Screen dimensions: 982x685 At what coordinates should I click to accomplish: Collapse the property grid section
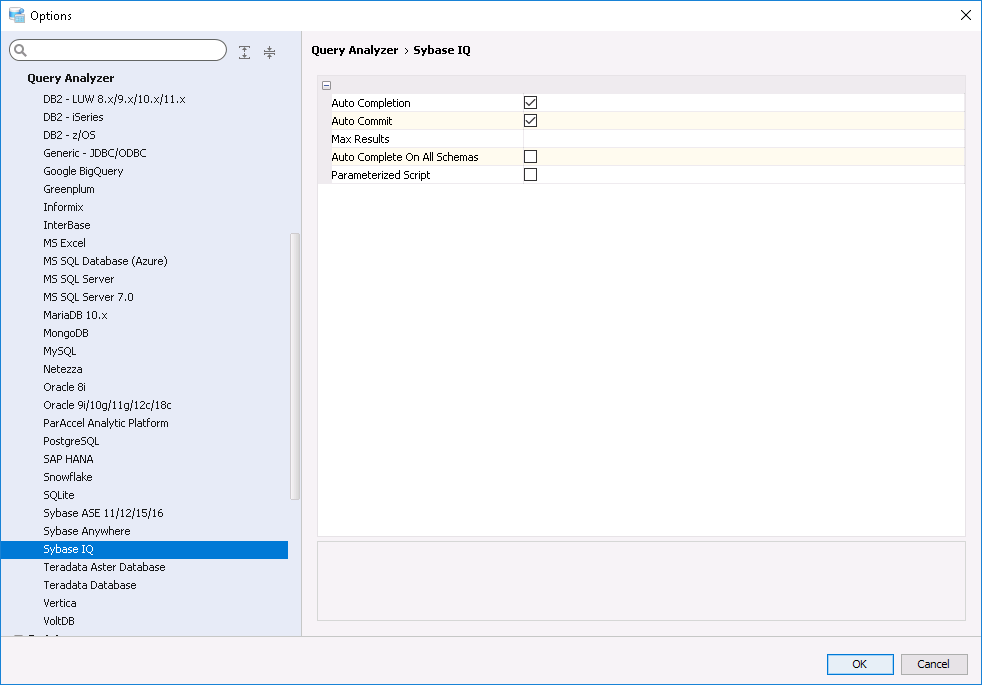327,86
